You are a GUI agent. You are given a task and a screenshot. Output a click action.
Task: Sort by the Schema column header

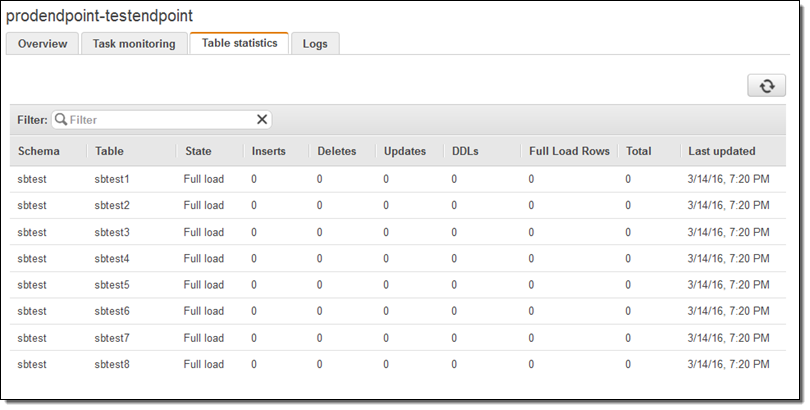point(39,151)
